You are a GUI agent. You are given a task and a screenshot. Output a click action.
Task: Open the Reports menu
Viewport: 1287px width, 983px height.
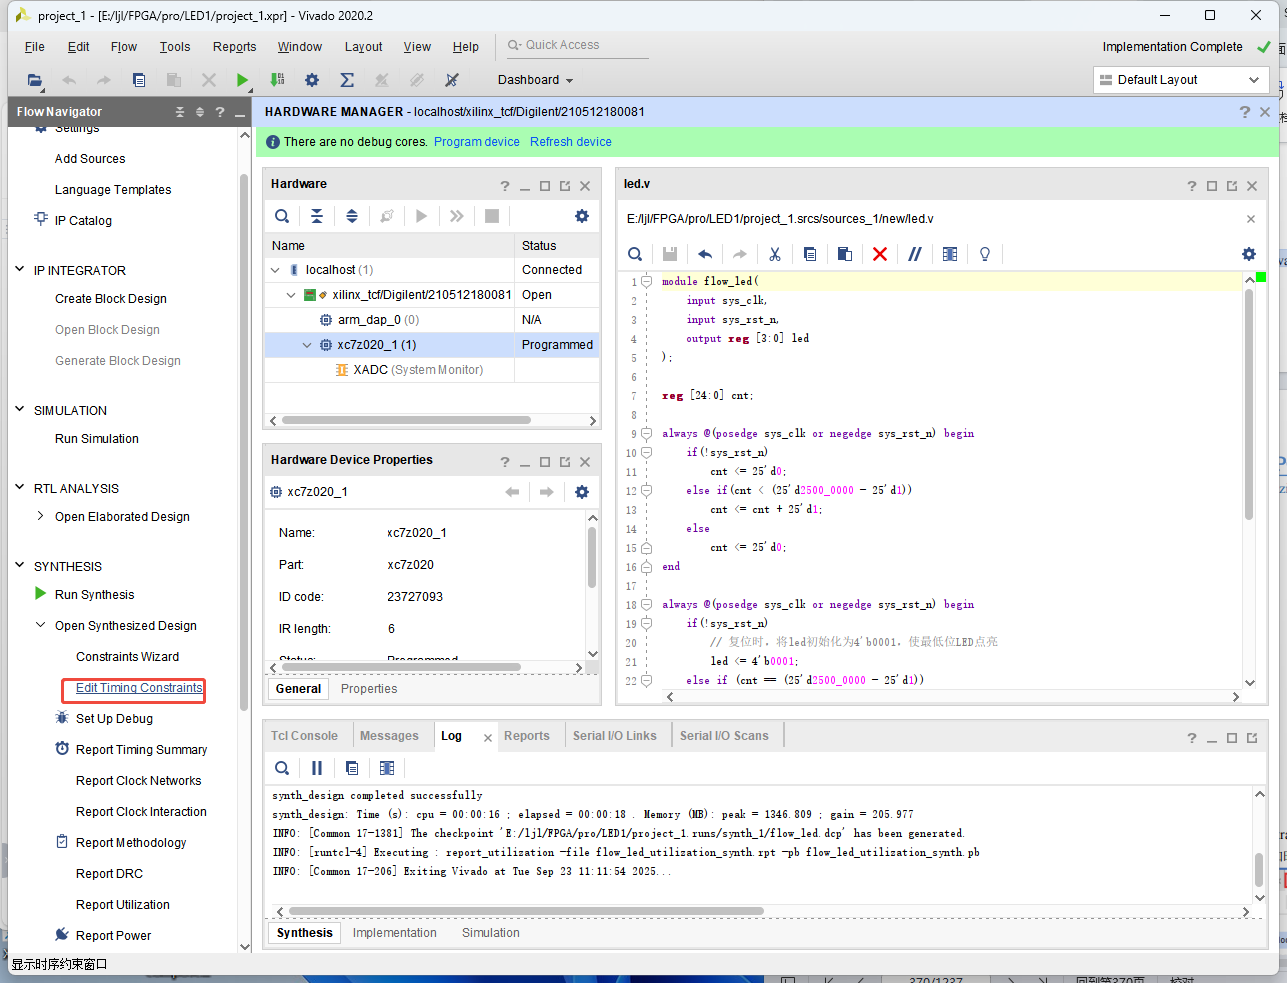tap(235, 47)
